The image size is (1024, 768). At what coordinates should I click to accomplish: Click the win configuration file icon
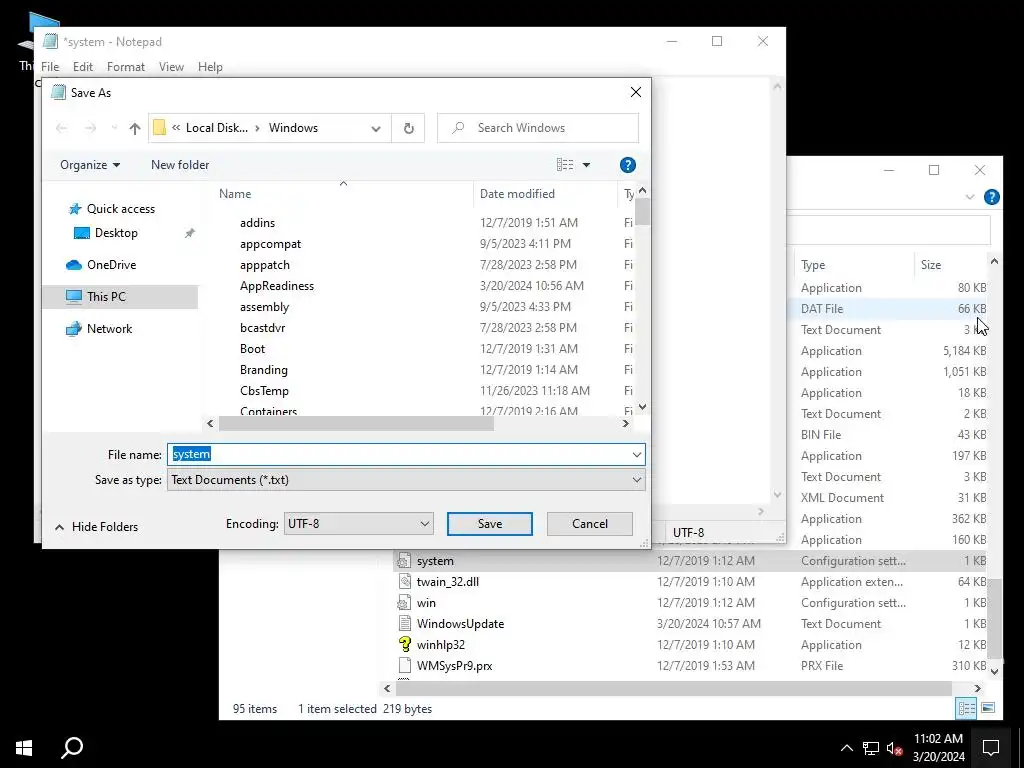click(x=404, y=603)
